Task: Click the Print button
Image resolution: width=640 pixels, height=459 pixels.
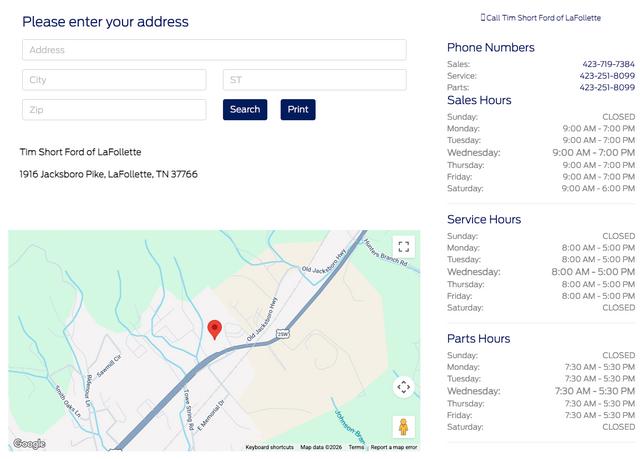Action: point(297,110)
